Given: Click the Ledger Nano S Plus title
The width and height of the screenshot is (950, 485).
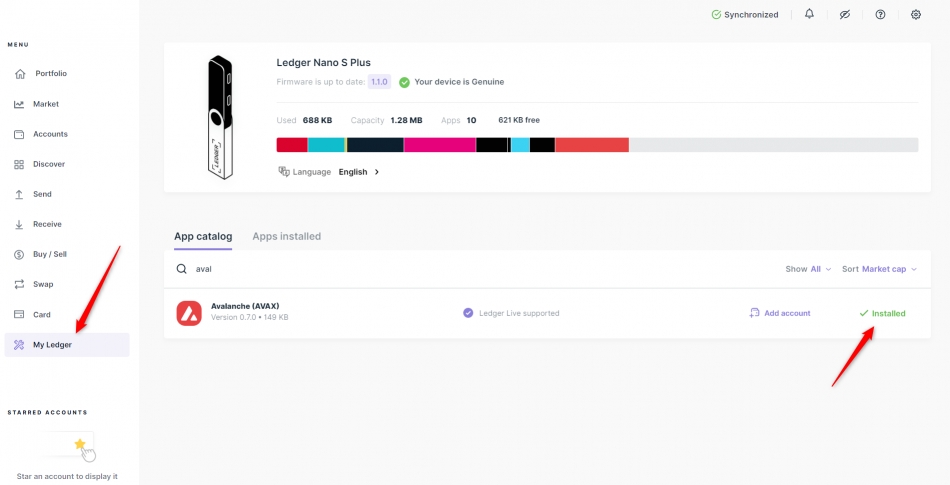Looking at the screenshot, I should tap(324, 62).
